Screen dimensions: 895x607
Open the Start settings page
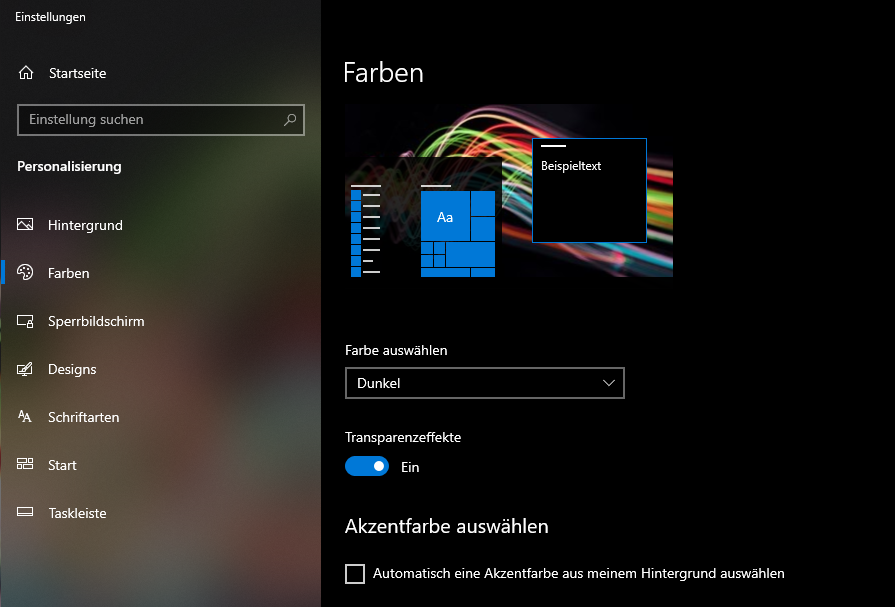[62, 465]
